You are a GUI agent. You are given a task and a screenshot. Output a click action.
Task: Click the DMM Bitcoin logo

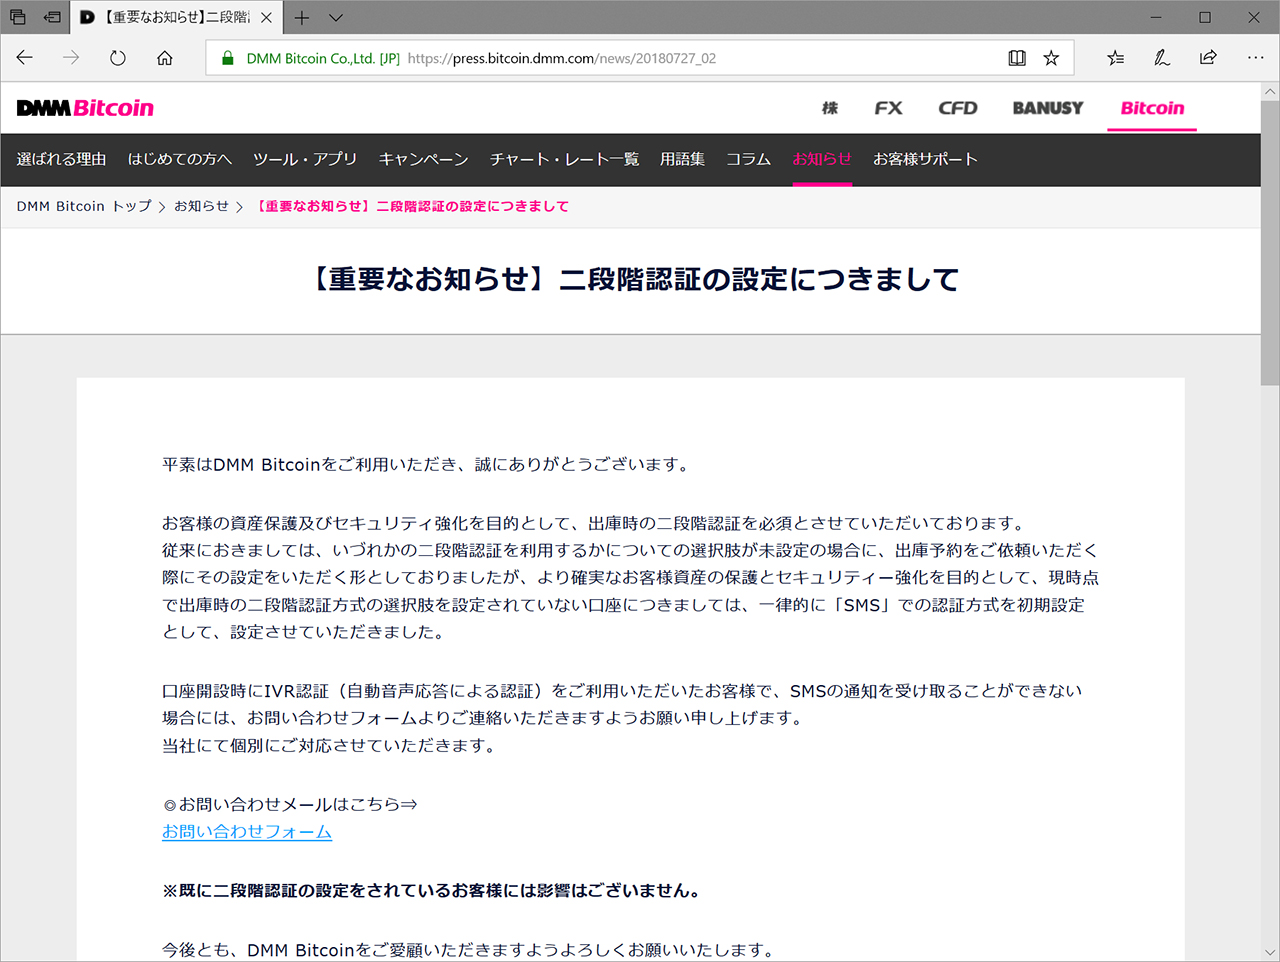coord(85,107)
